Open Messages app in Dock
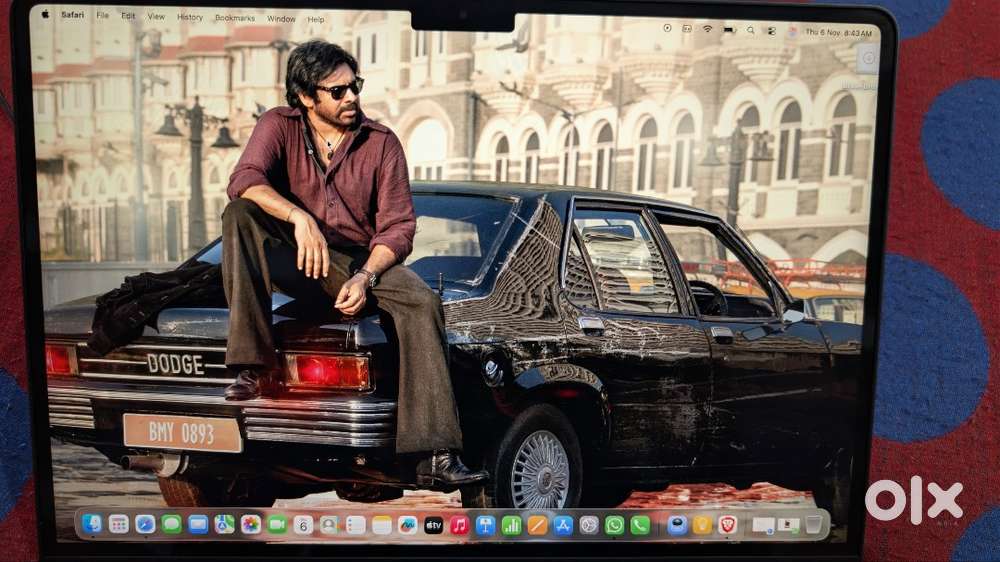This screenshot has height=562, width=1000. pos(171,524)
